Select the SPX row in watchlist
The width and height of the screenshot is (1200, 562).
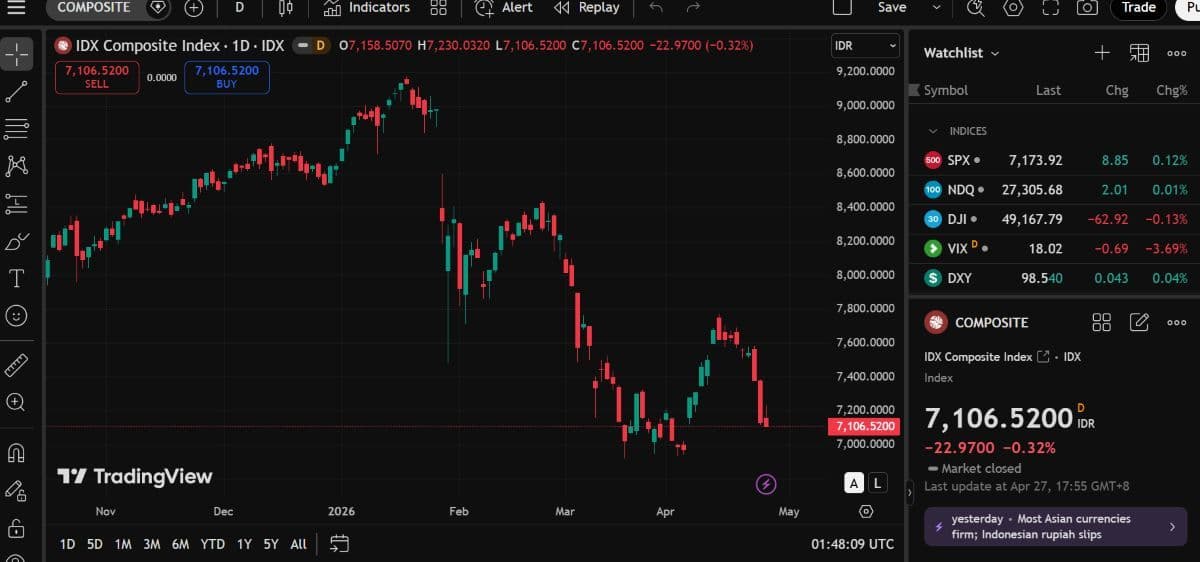click(x=1054, y=160)
